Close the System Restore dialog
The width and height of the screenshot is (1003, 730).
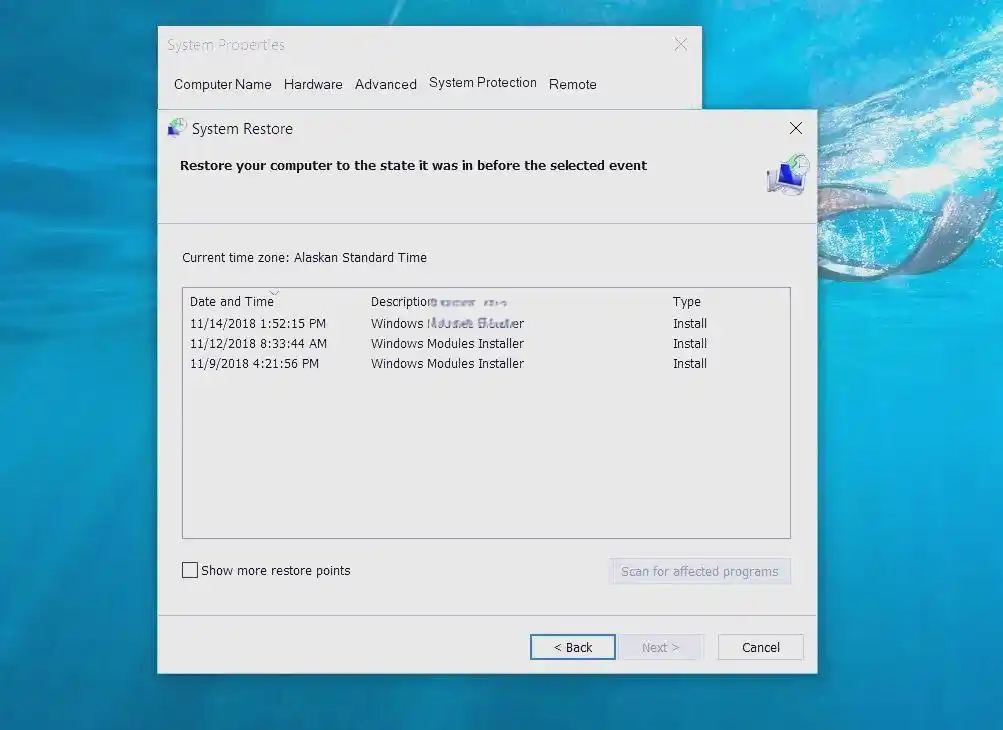click(795, 128)
